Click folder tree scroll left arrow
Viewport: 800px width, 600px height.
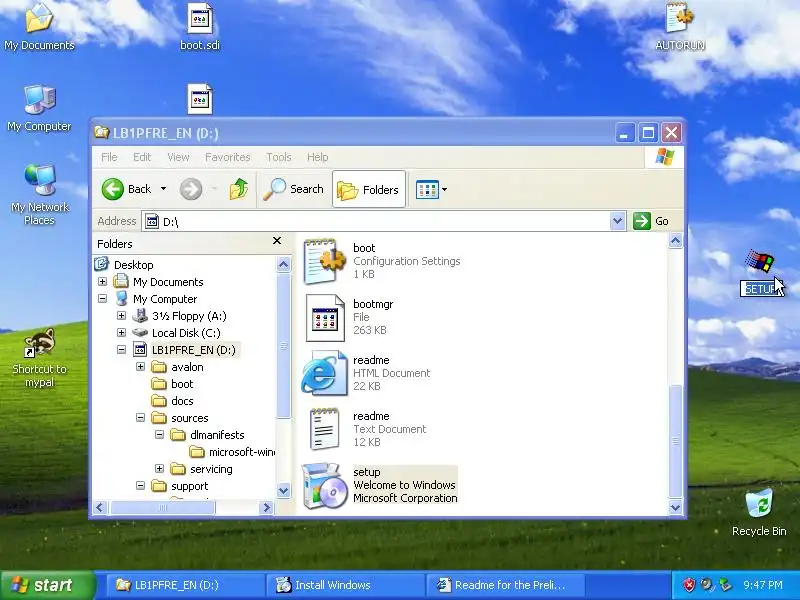point(100,507)
